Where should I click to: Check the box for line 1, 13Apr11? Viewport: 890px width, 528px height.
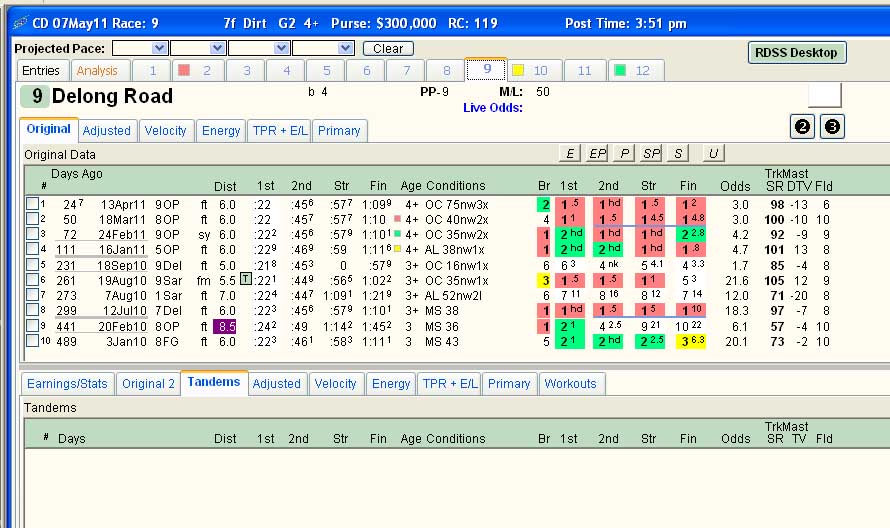pos(32,204)
